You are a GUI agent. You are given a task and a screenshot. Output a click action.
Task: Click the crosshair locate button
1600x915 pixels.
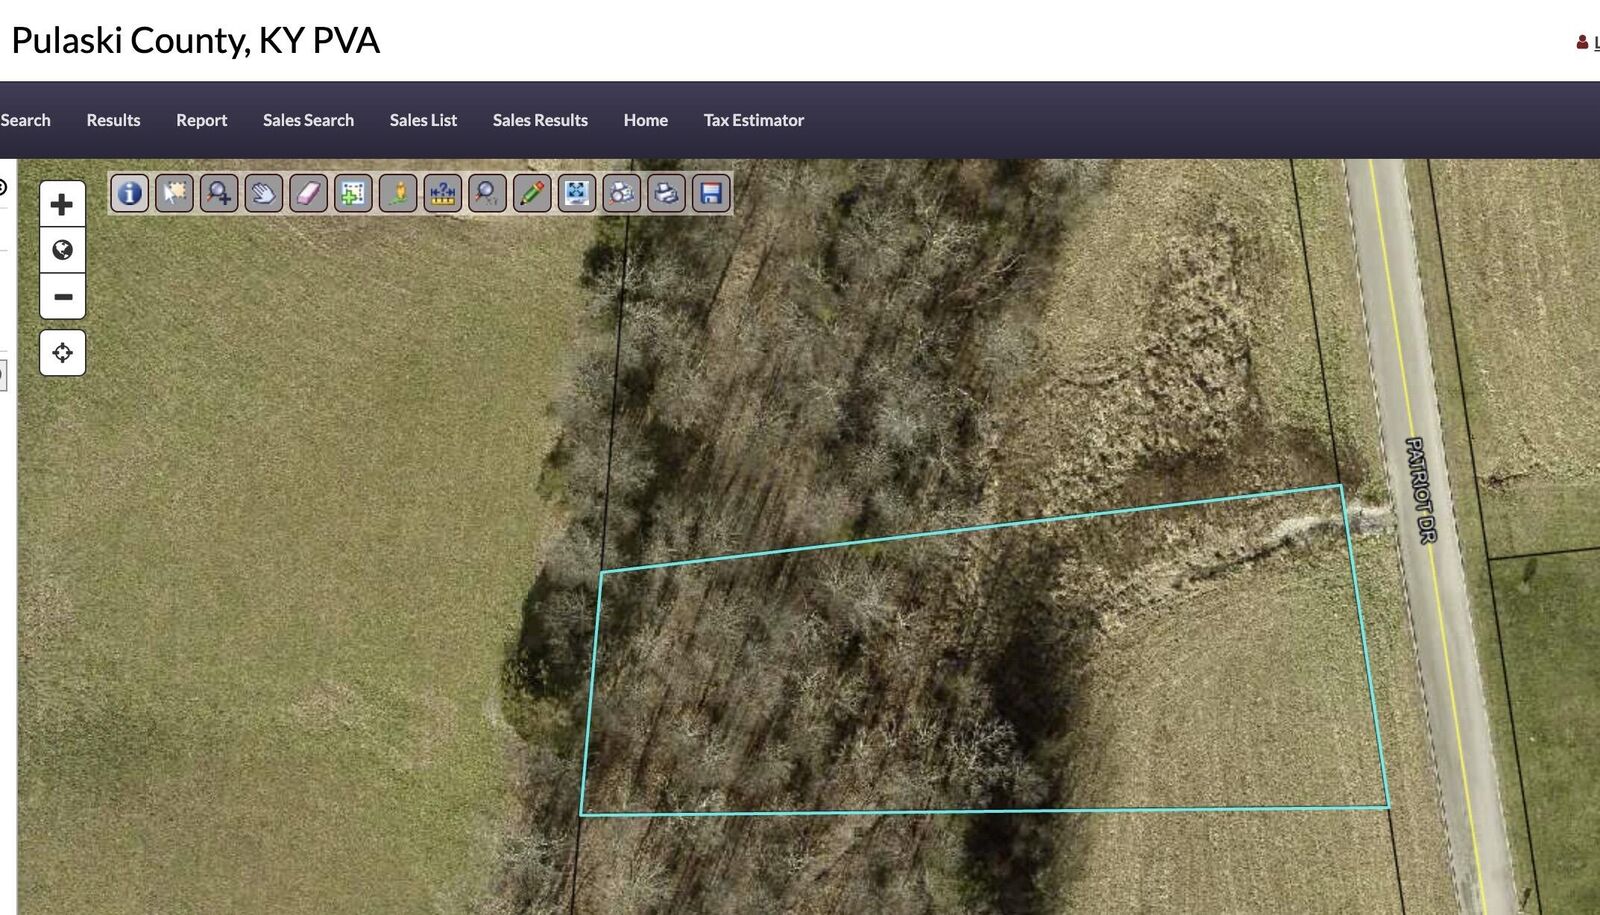pos(62,353)
